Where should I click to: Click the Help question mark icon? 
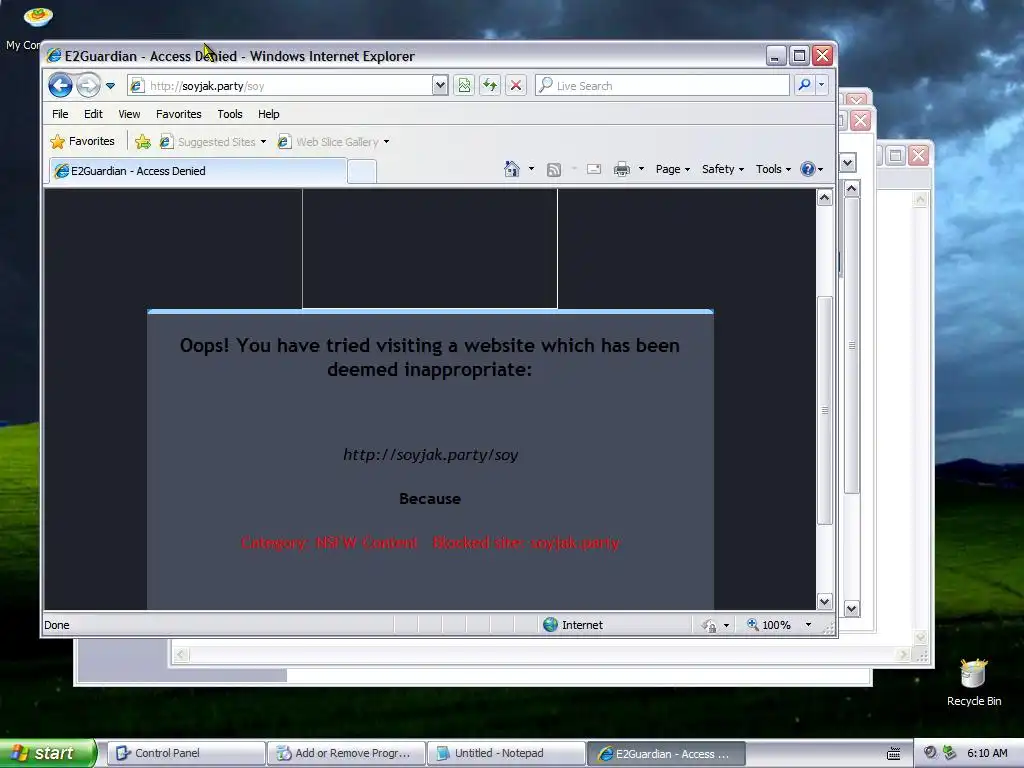pyautogui.click(x=808, y=169)
